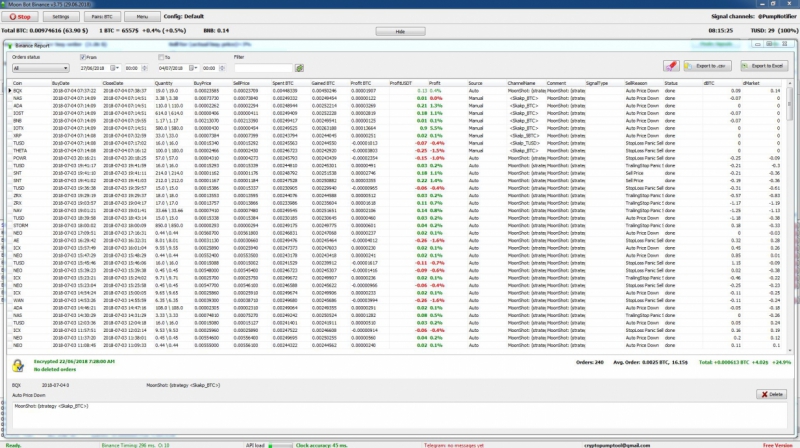800x448 pixels.
Task: Select the STORM order row
Action: 396,226
